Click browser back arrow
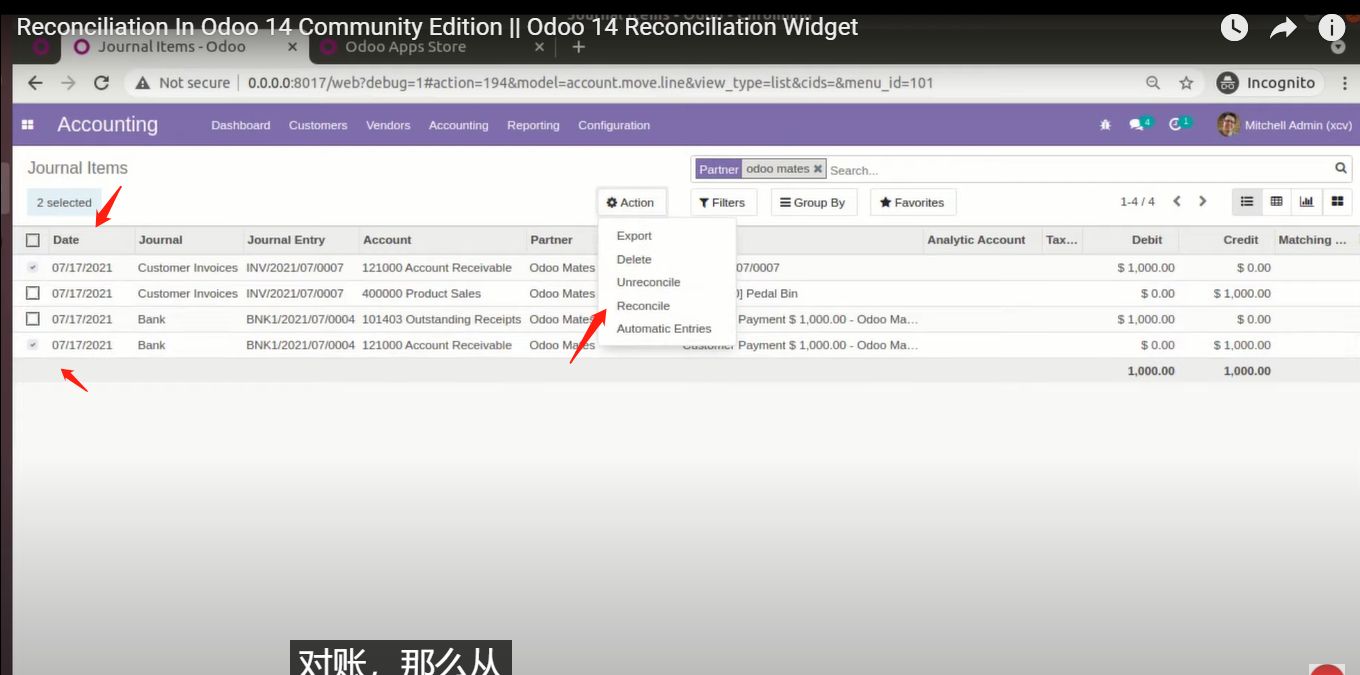The height and width of the screenshot is (675, 1360). tap(35, 83)
